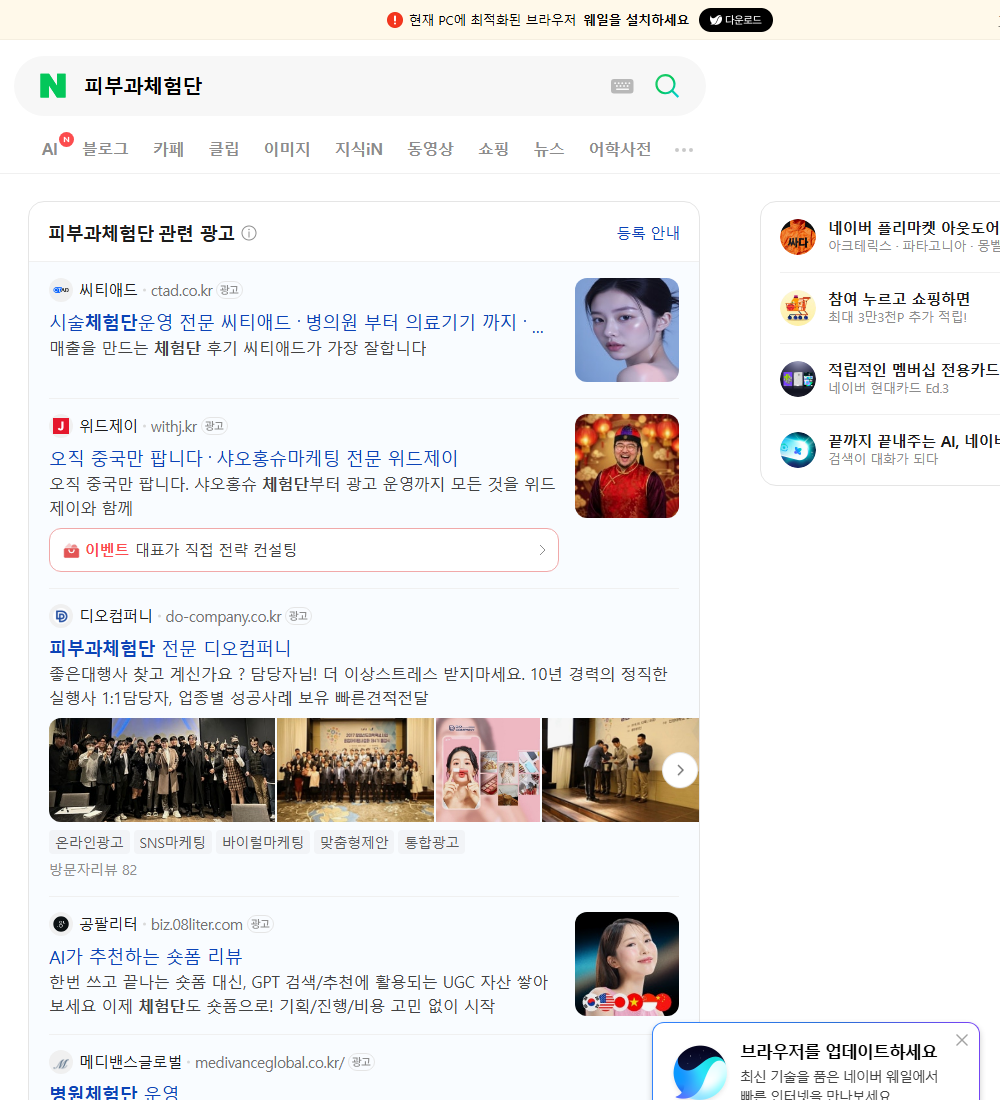Switch to the 카페 tab
Image resolution: width=1000 pixels, height=1100 pixels.
pos(168,149)
